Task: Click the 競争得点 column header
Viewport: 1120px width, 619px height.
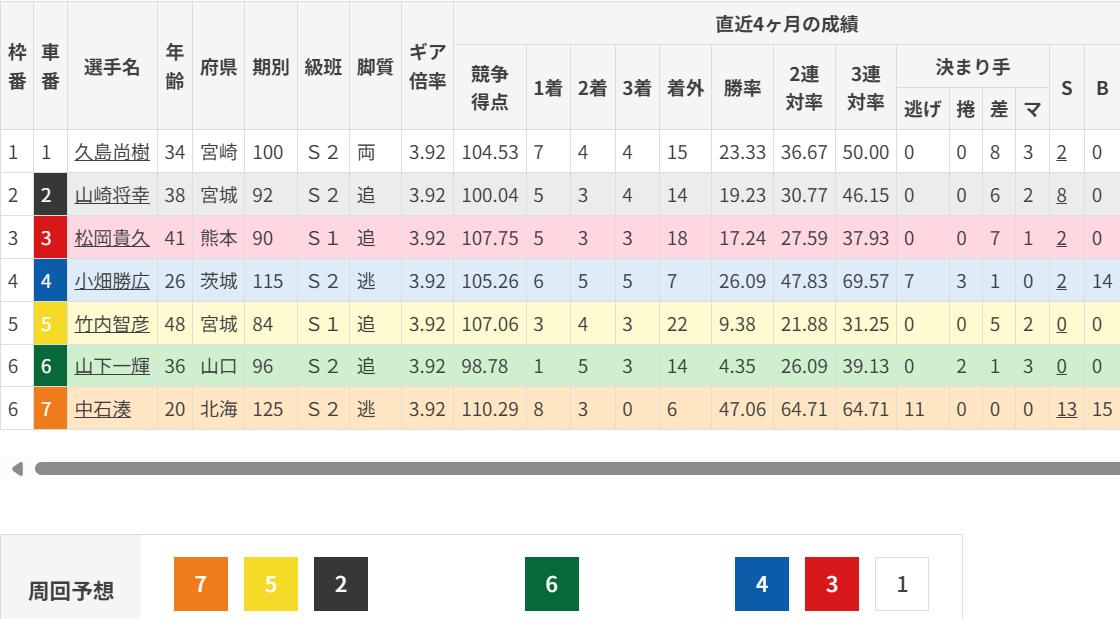Action: tap(490, 87)
